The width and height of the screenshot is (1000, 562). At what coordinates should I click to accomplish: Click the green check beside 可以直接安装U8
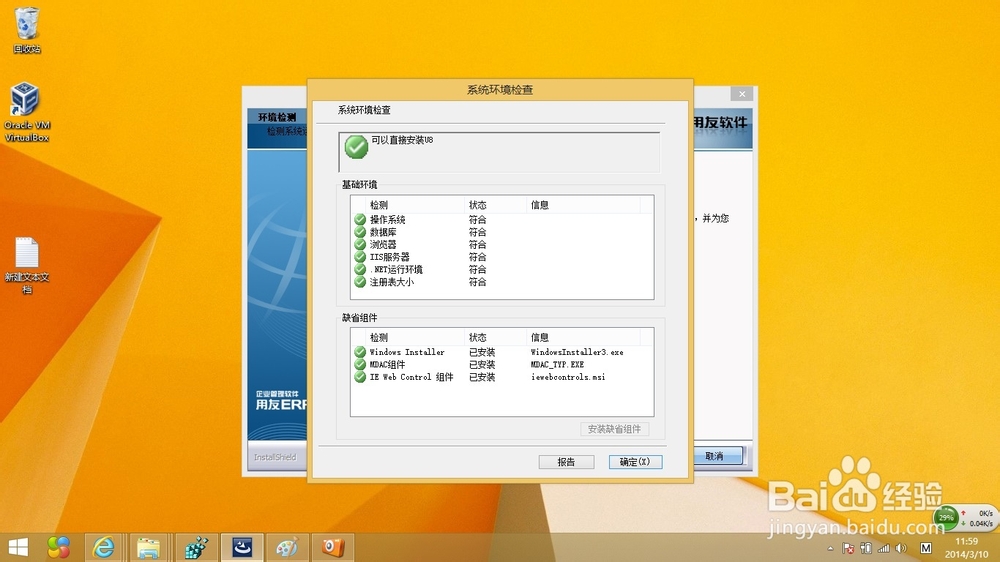pos(357,147)
